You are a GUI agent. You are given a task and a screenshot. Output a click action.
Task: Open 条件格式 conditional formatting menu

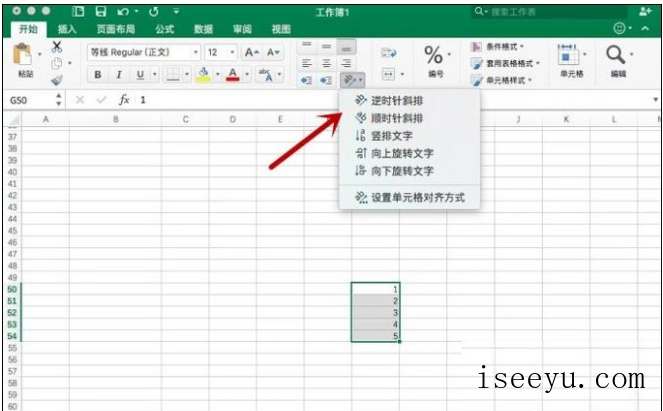point(498,47)
